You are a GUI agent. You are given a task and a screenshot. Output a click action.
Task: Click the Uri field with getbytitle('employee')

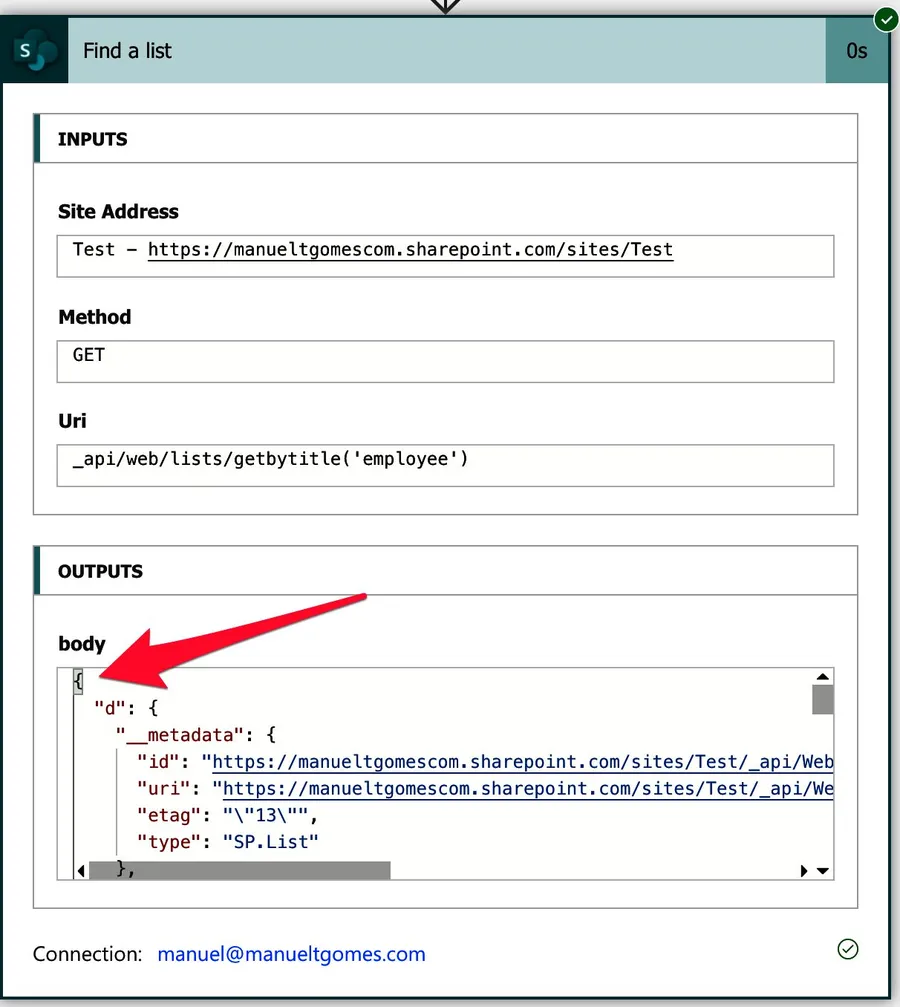click(445, 464)
